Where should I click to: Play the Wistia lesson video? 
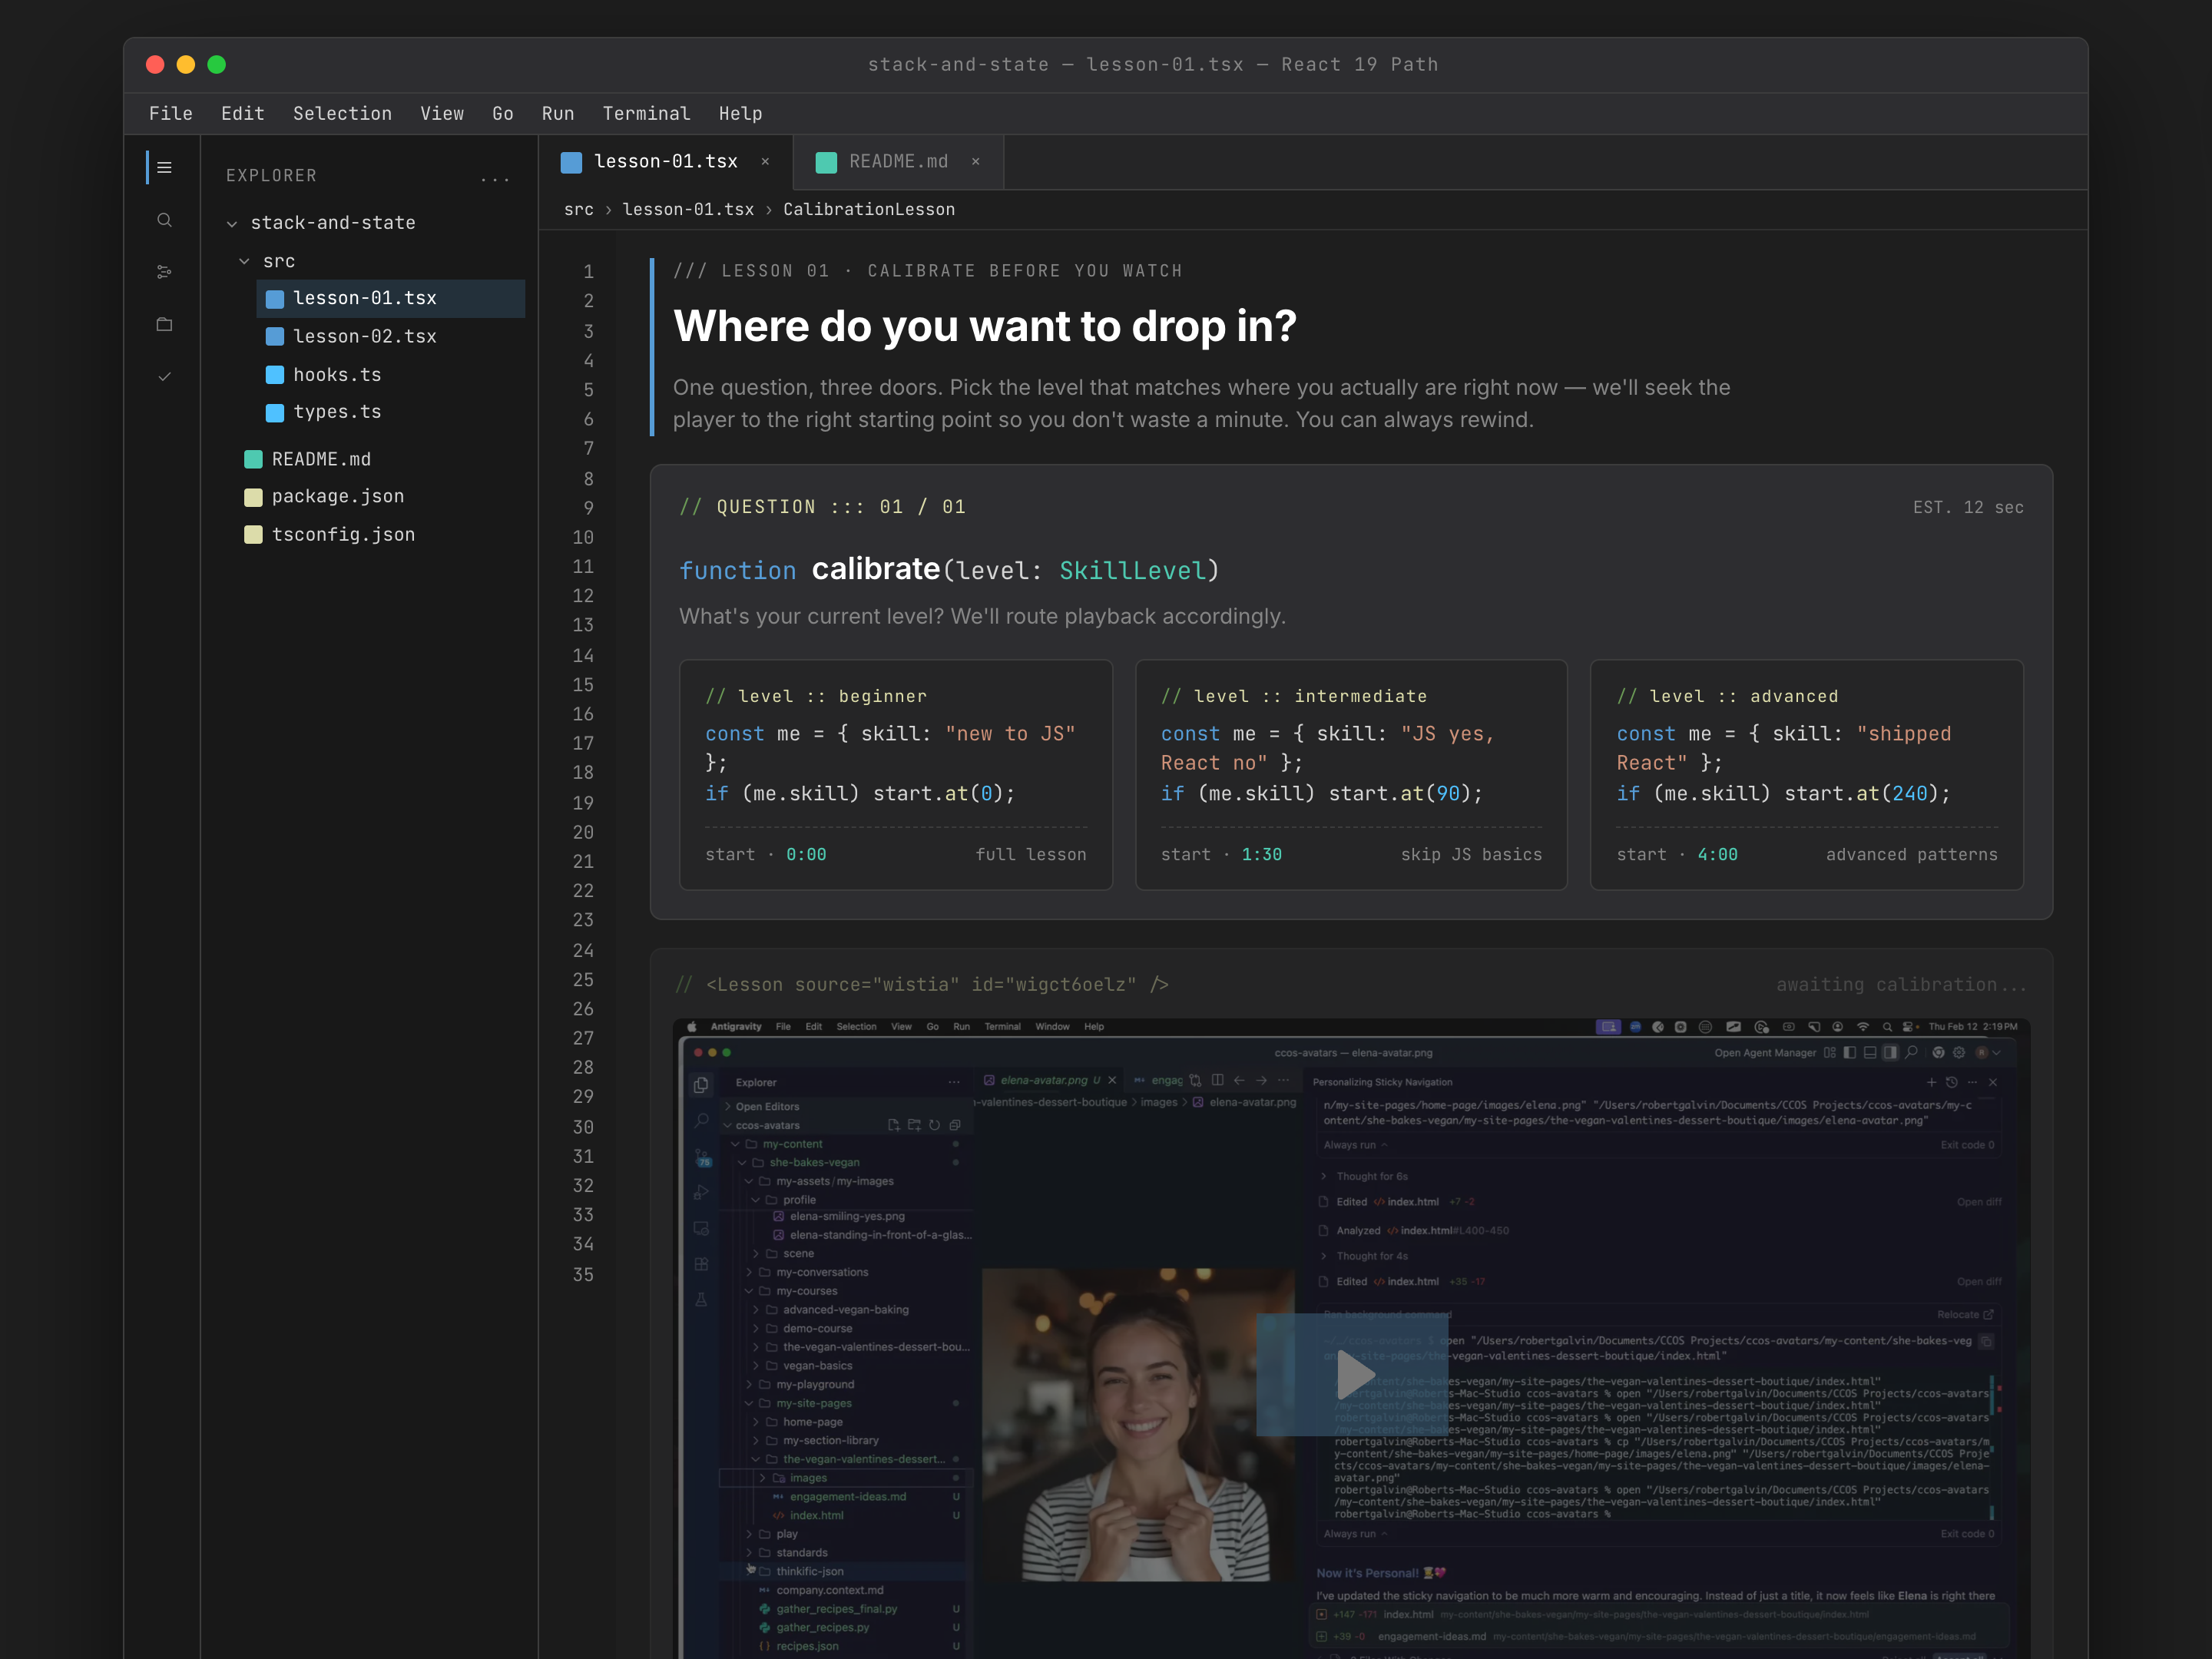1352,1375
